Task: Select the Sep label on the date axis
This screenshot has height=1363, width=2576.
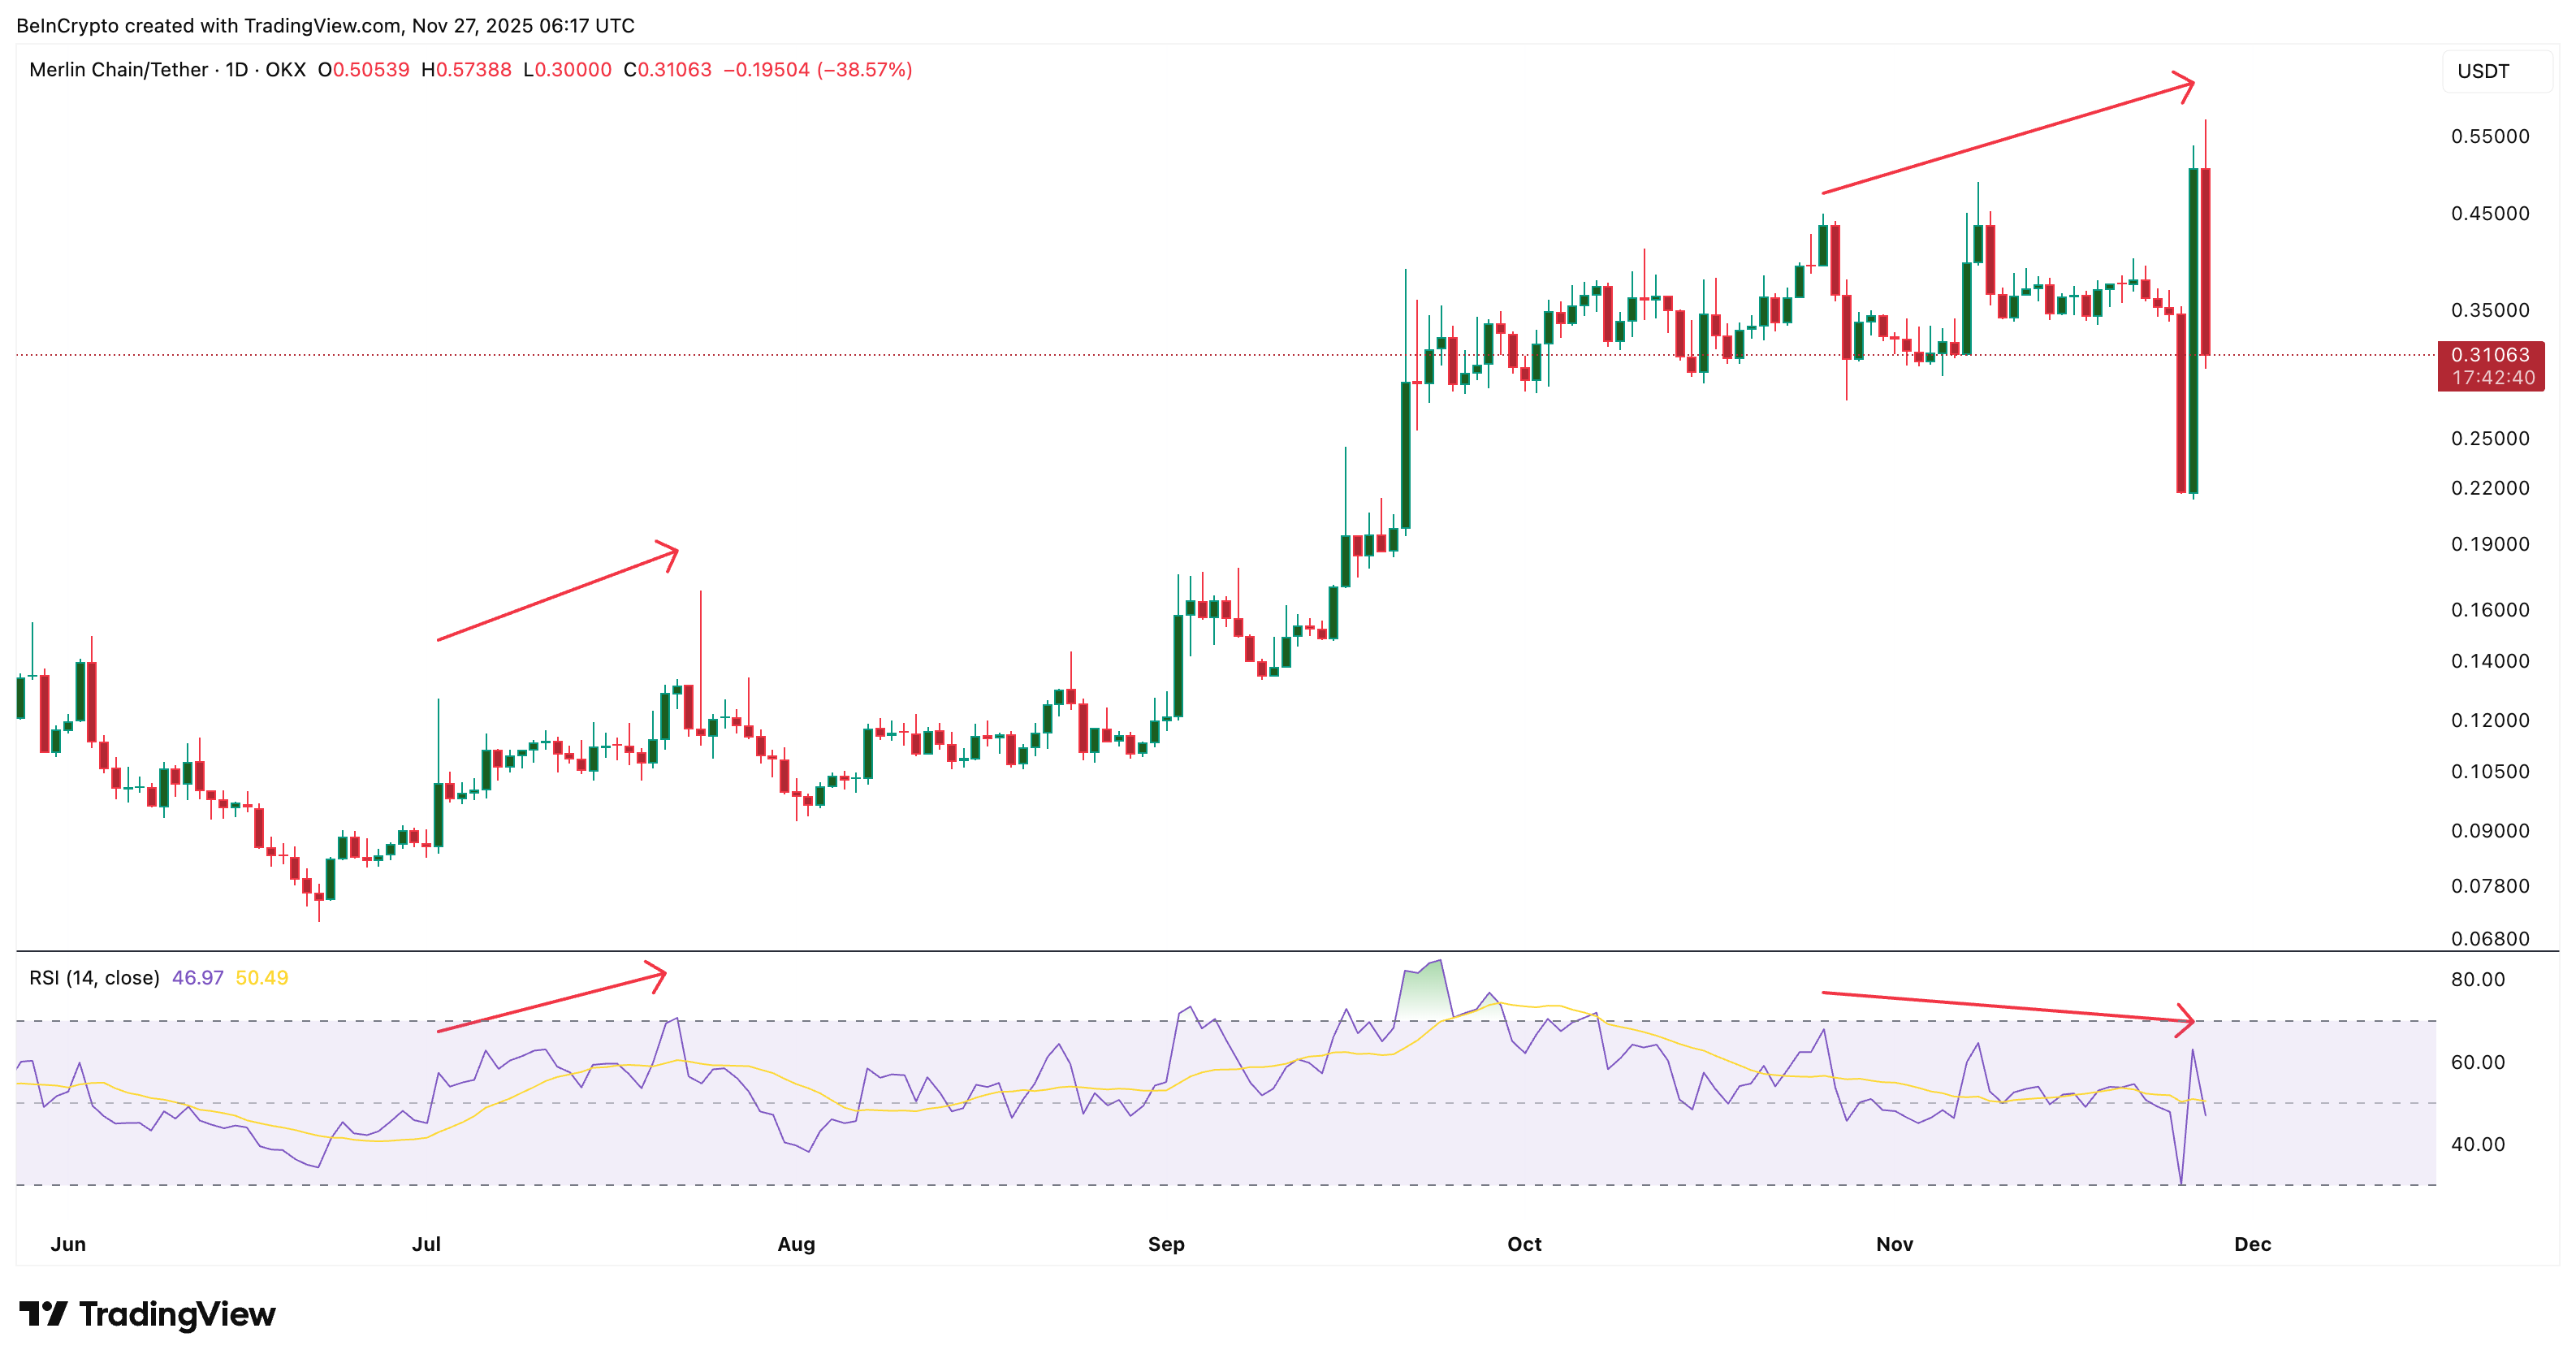Action: (1166, 1244)
